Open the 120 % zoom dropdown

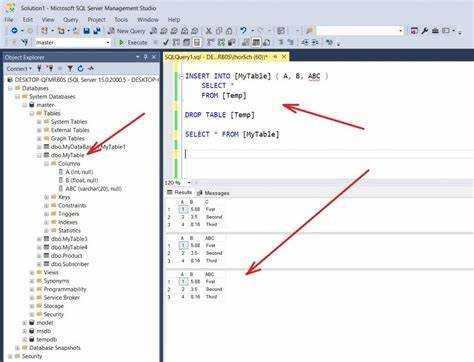pyautogui.click(x=189, y=183)
